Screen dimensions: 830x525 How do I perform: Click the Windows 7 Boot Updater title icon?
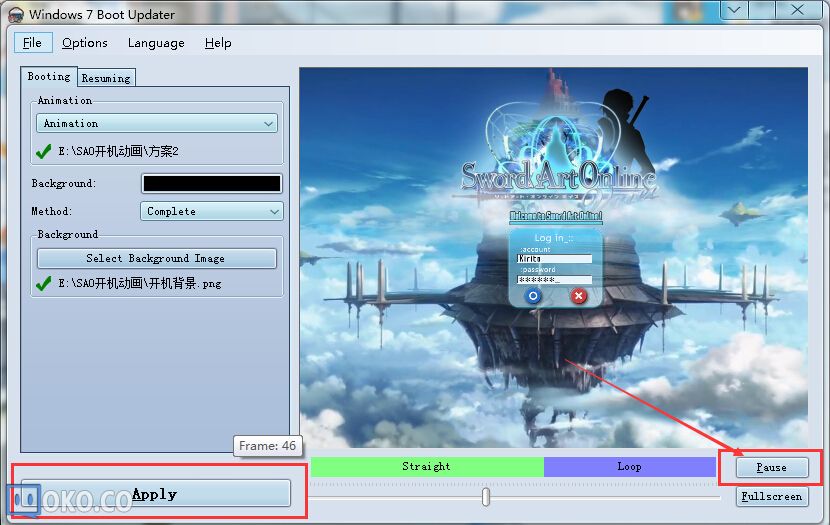(x=16, y=15)
